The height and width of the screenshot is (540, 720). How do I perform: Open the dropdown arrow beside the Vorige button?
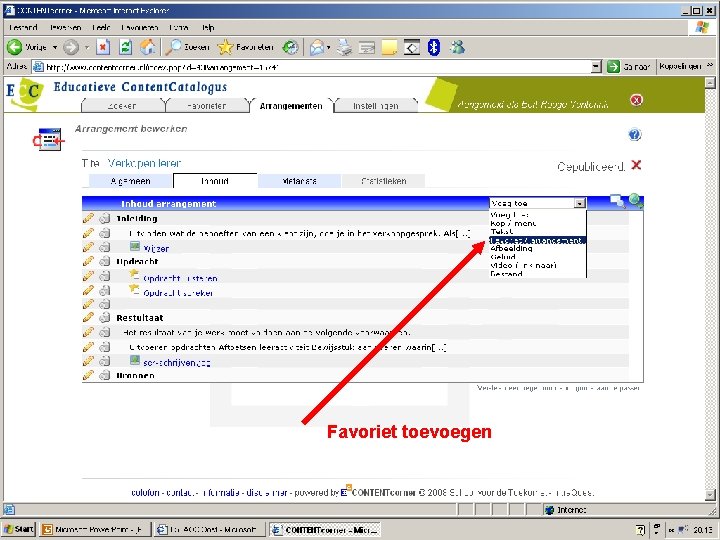(x=55, y=47)
